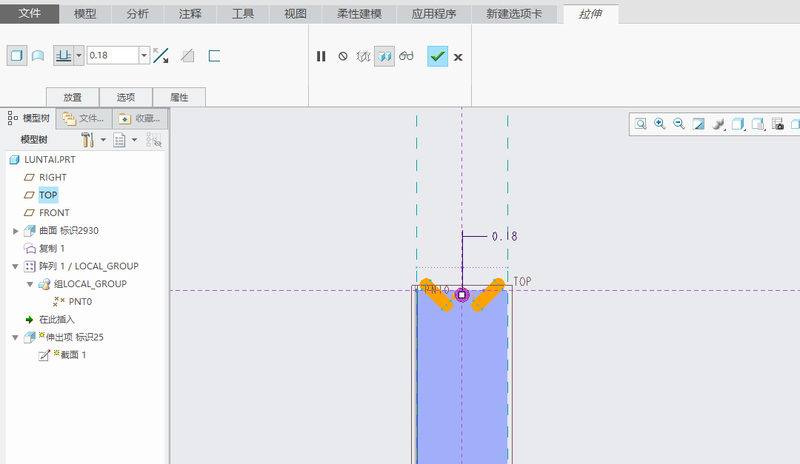The width and height of the screenshot is (800, 464).
Task: Click the 0.18 dimension label in viewport
Action: [x=505, y=236]
